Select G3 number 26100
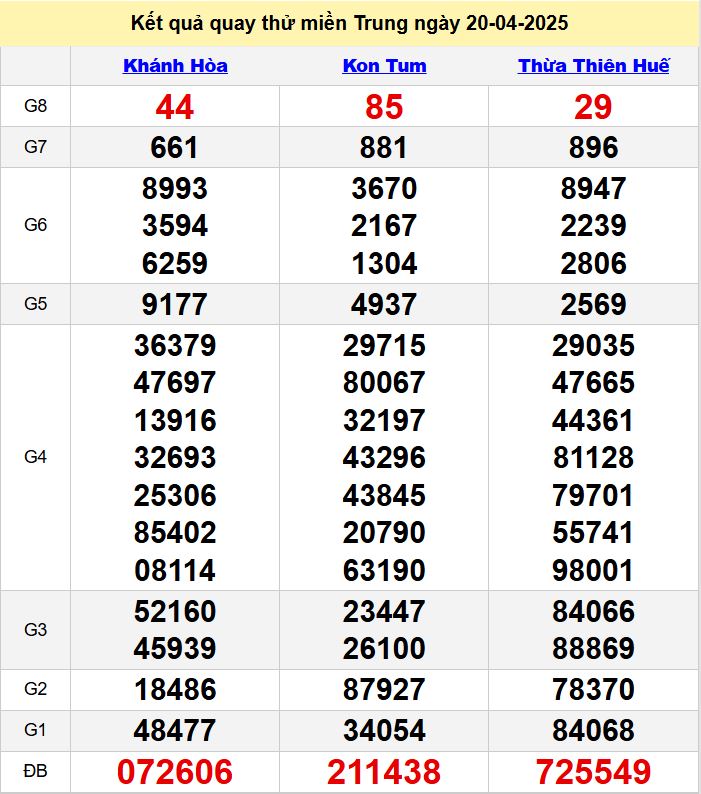 [384, 649]
